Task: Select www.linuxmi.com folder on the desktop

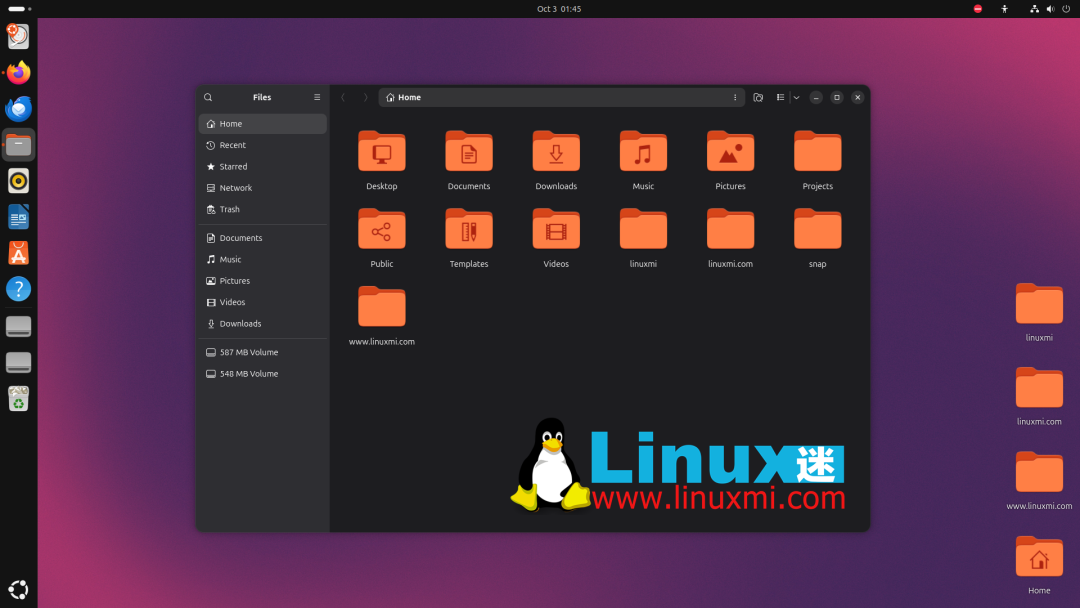Action: (x=1039, y=472)
